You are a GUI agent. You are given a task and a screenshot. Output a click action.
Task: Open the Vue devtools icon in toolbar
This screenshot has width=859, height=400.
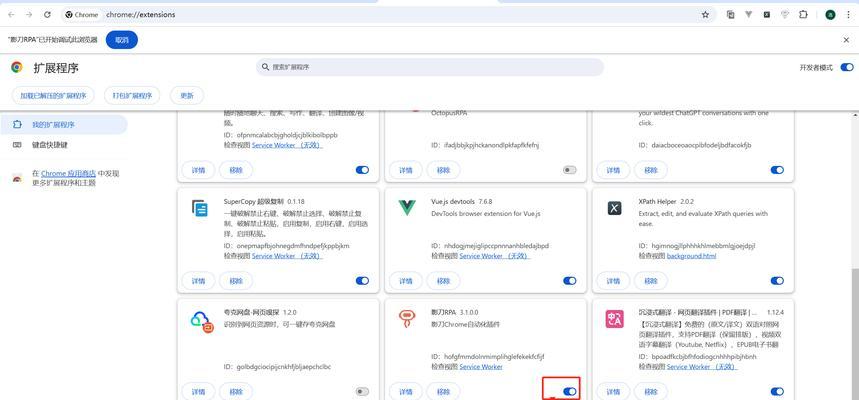pyautogui.click(x=748, y=15)
